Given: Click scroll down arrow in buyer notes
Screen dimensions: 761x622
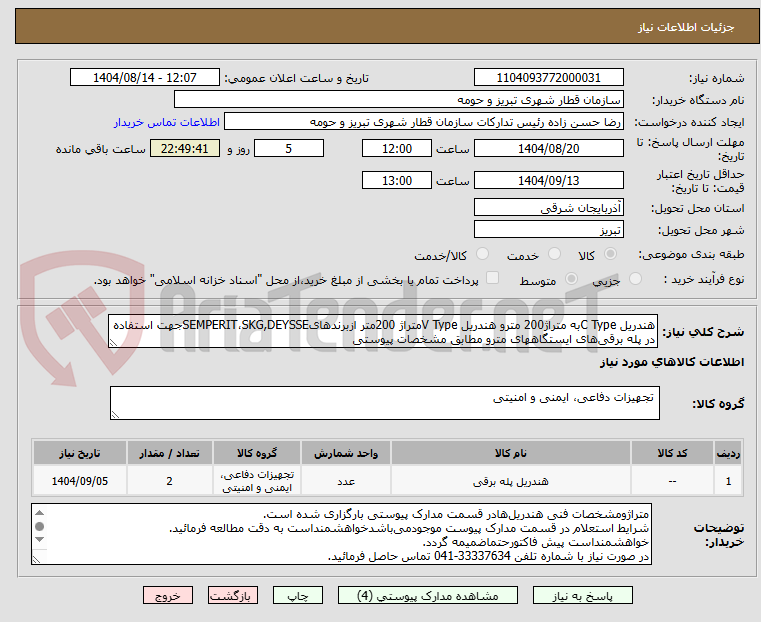Looking at the screenshot, I should tap(40, 540).
